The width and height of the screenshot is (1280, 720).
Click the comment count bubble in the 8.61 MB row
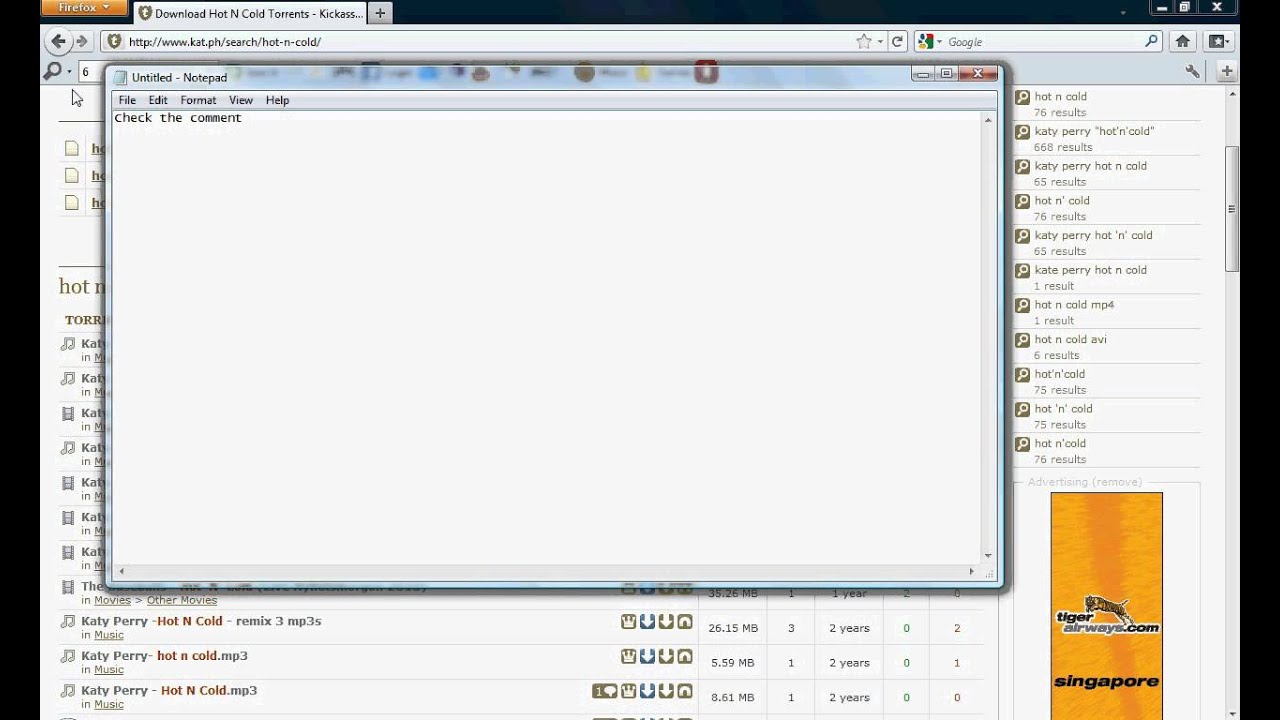[604, 691]
